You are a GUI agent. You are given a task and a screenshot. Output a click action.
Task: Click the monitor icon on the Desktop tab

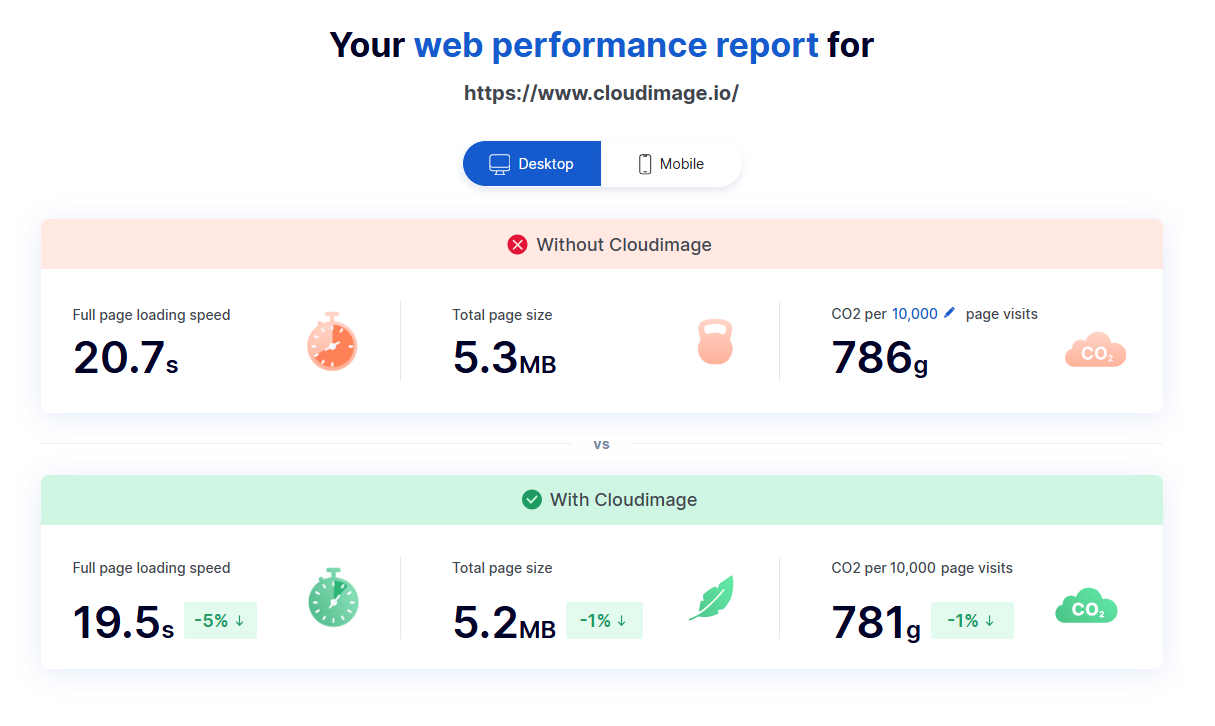tap(499, 163)
